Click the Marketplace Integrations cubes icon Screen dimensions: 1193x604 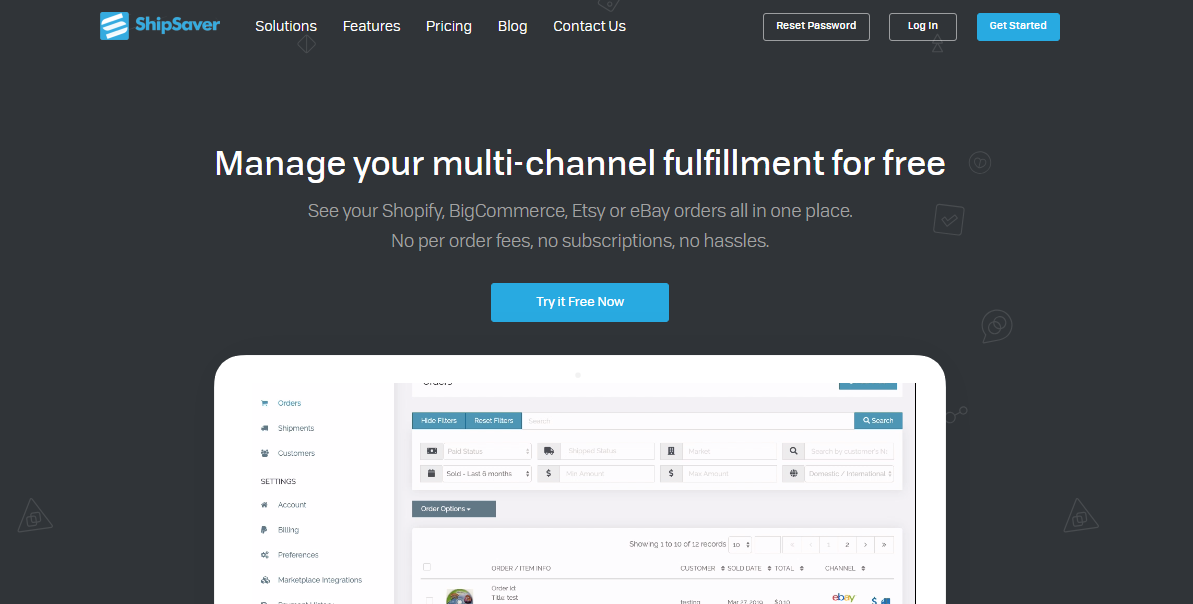[265, 580]
